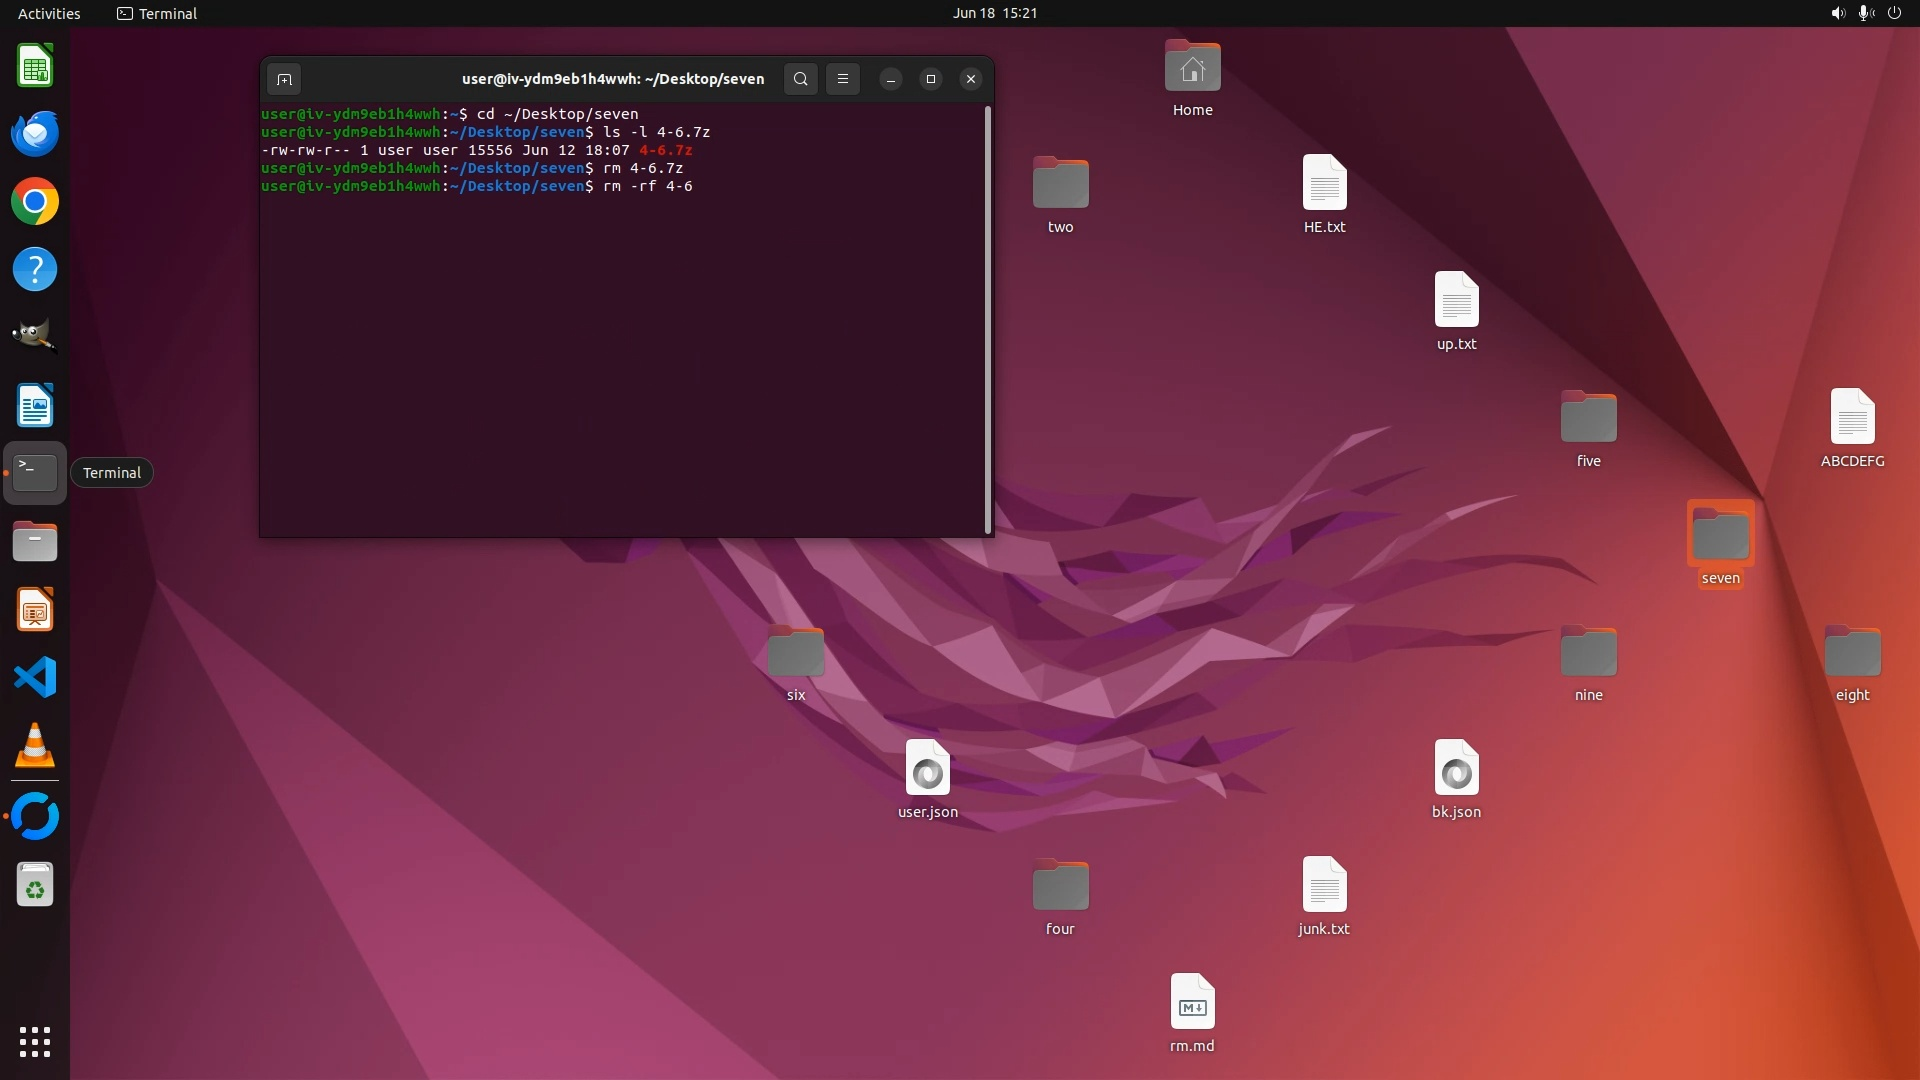
Task: Launch LibreOffice Calc from the dock
Action: coord(35,66)
